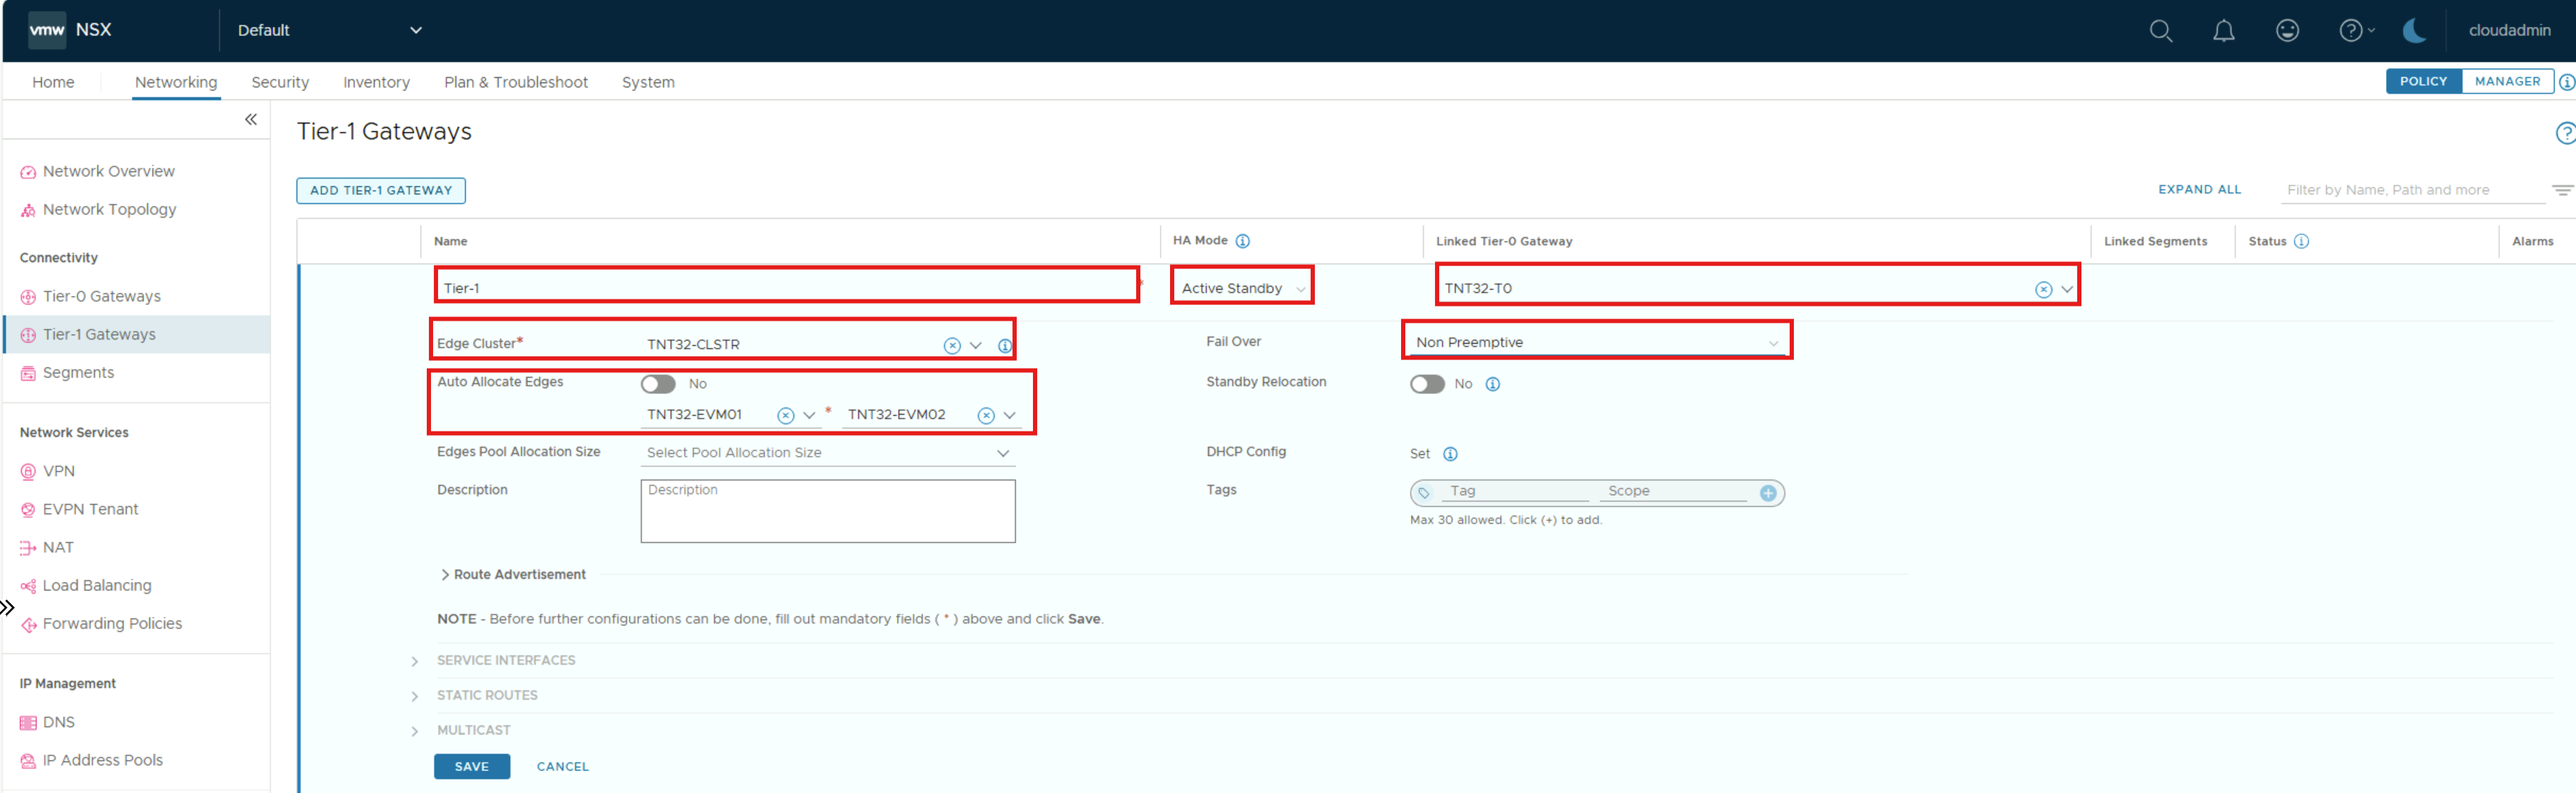Screen dimensions: 2576x793
Task: Switch to MANAGER mode
Action: tap(2507, 82)
